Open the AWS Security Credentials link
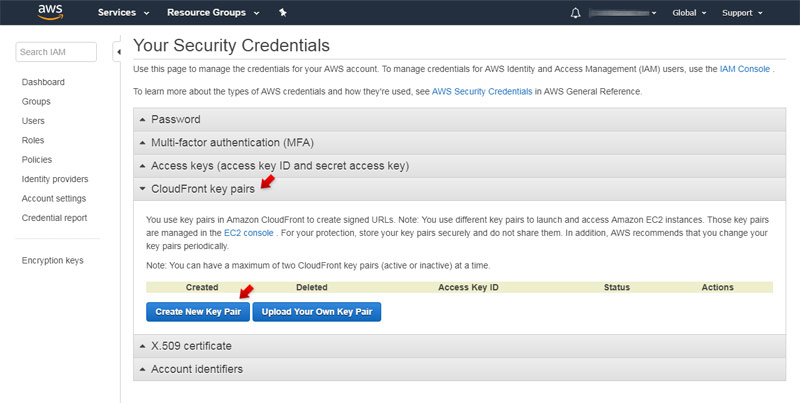The image size is (800, 403). [482, 92]
